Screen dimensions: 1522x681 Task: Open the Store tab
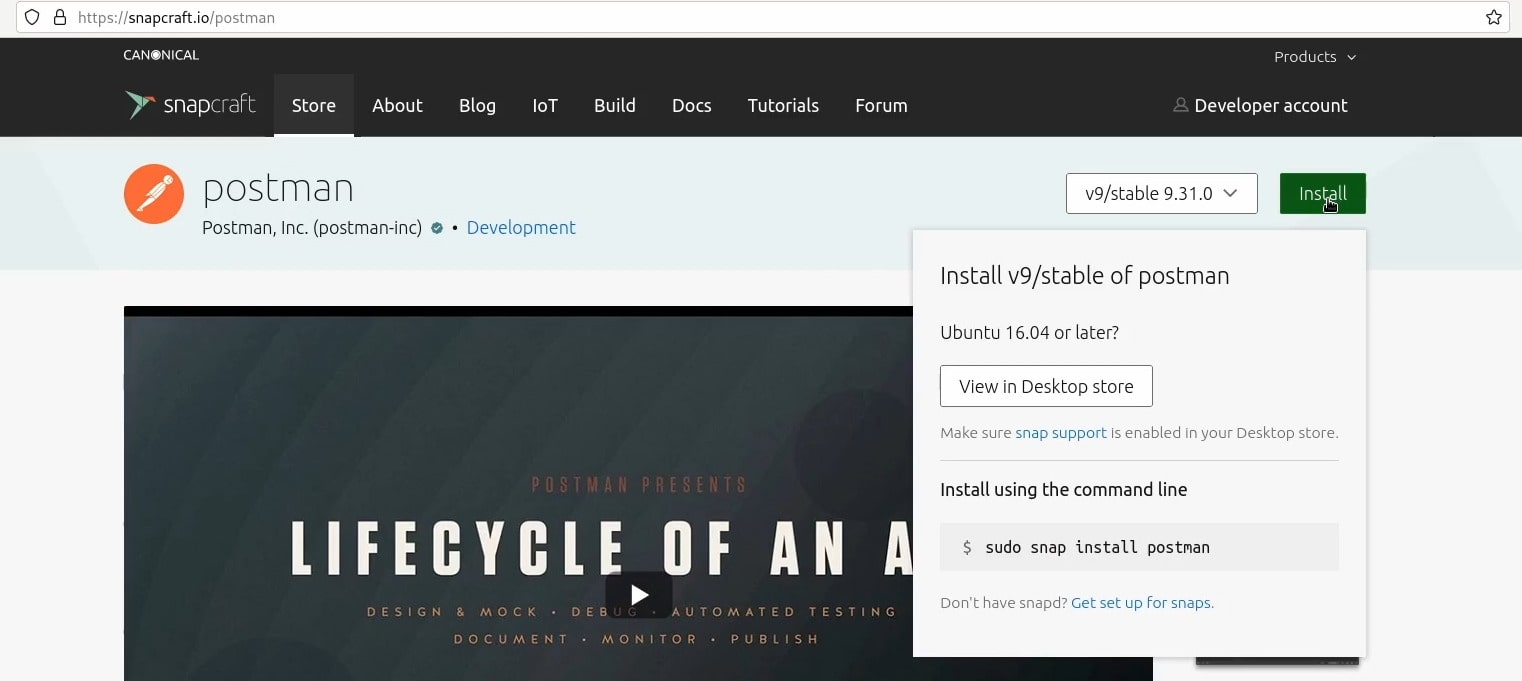[314, 105]
